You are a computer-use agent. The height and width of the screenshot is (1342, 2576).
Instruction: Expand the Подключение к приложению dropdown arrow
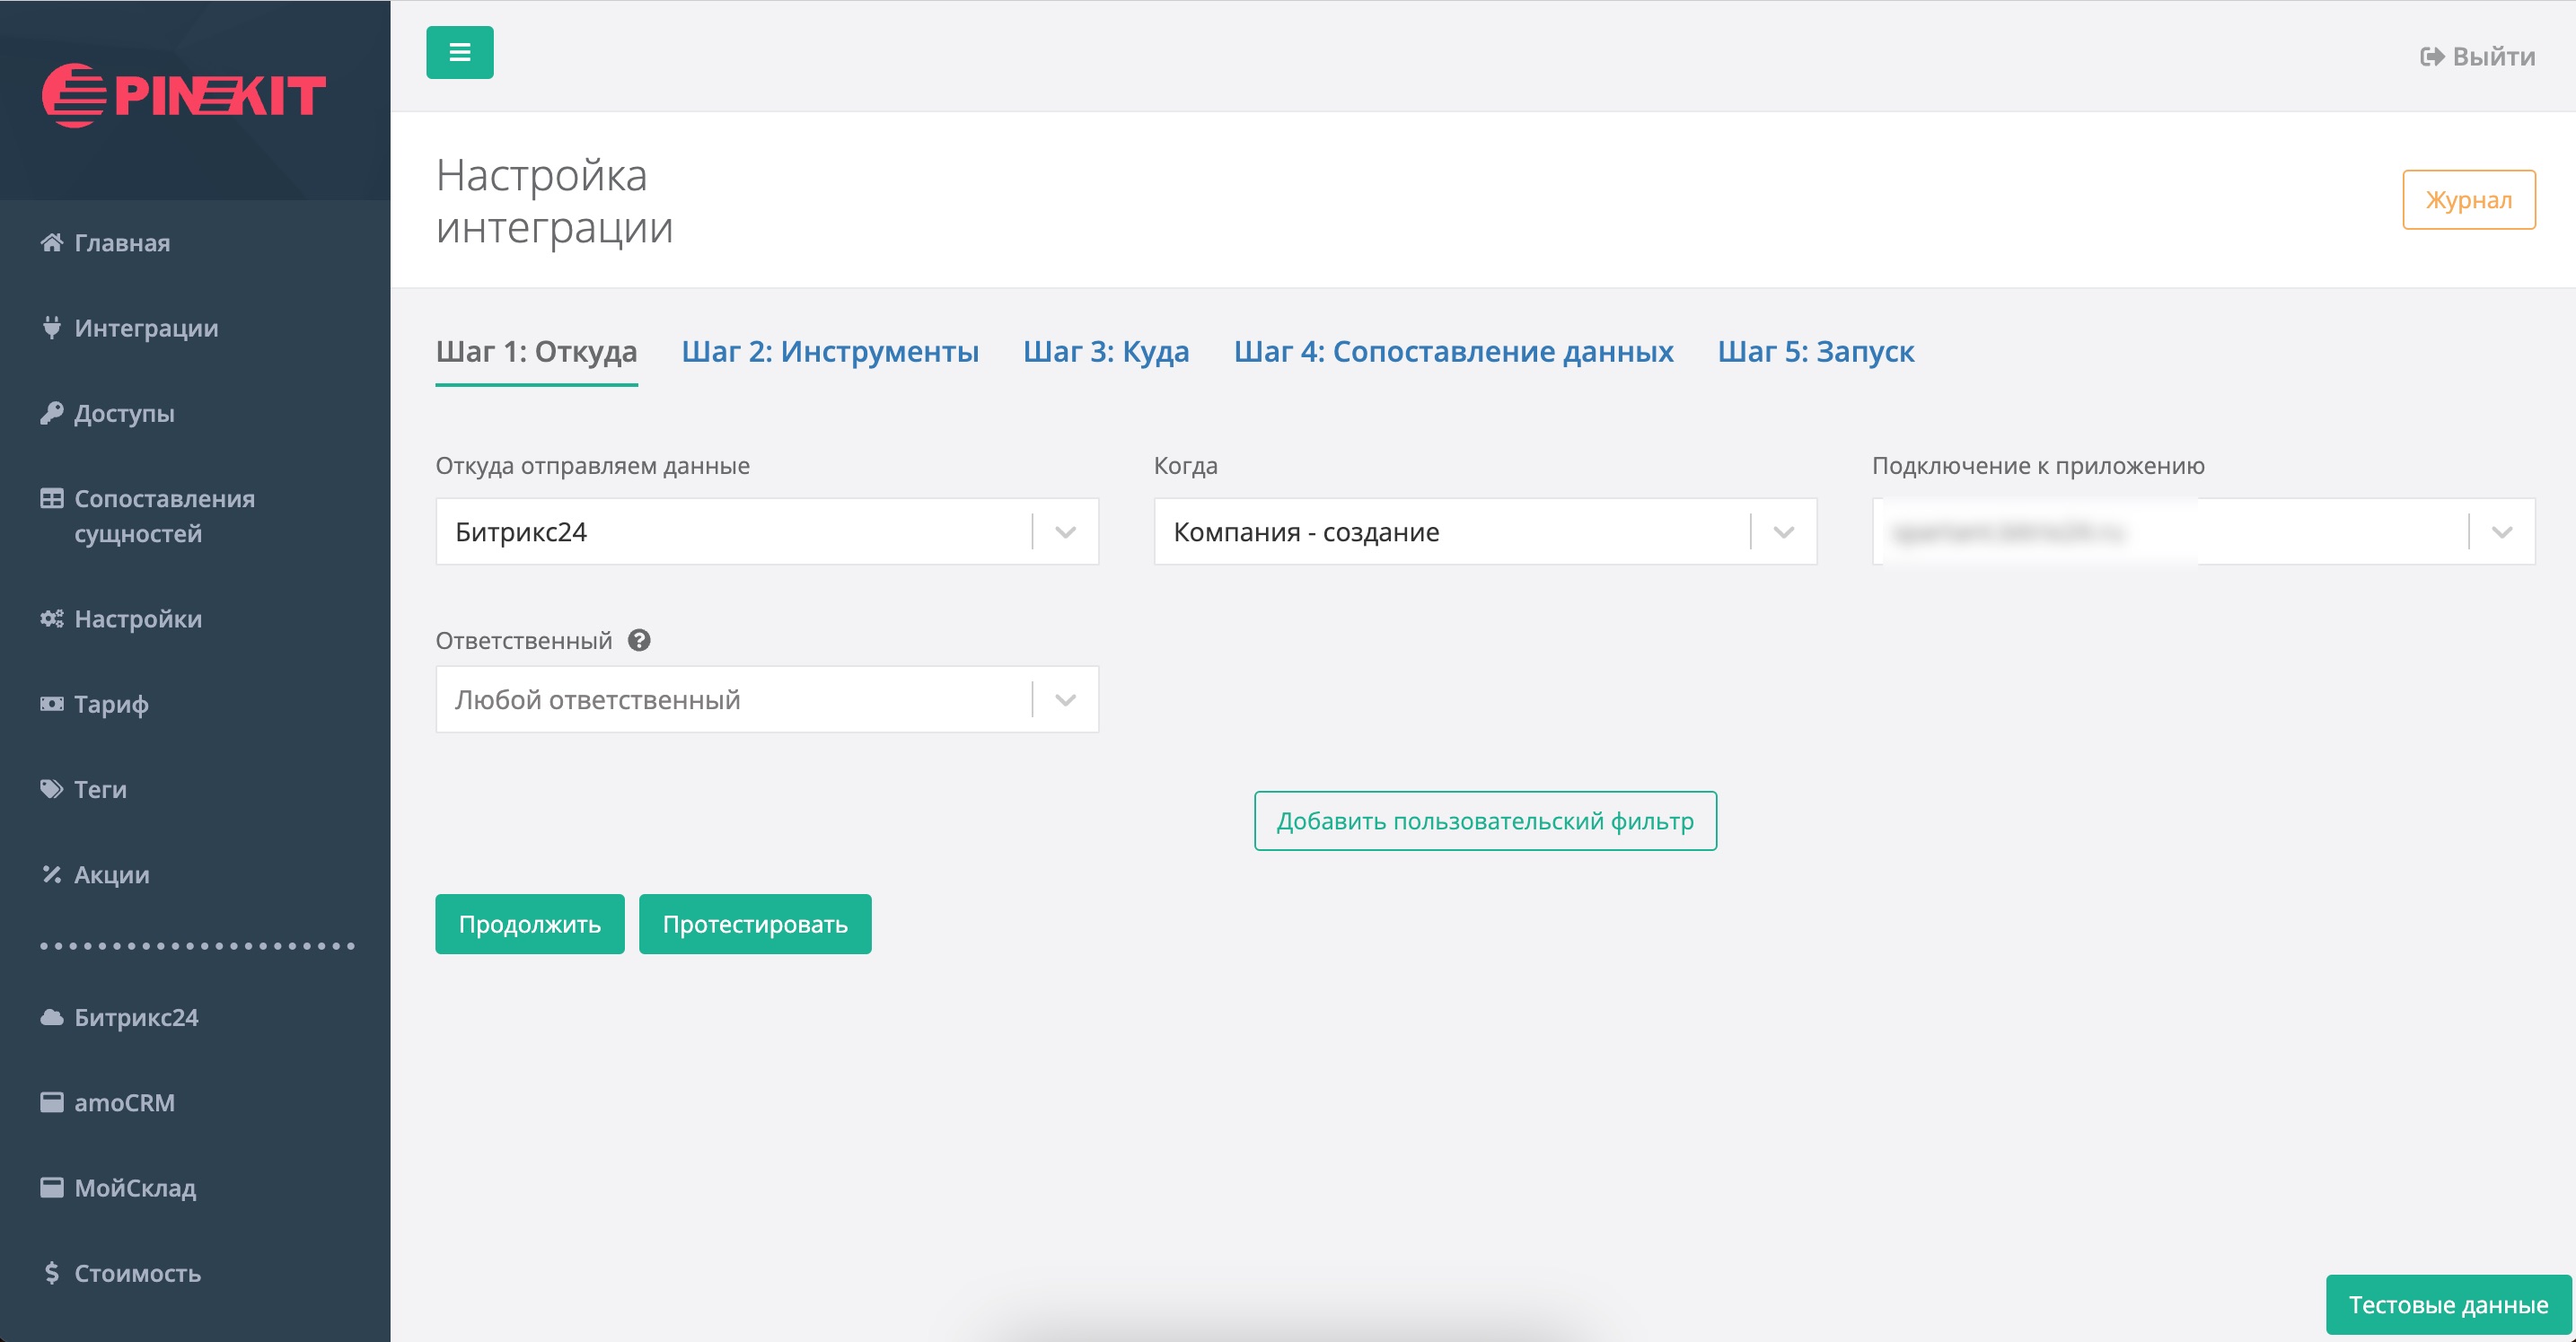coord(2501,531)
